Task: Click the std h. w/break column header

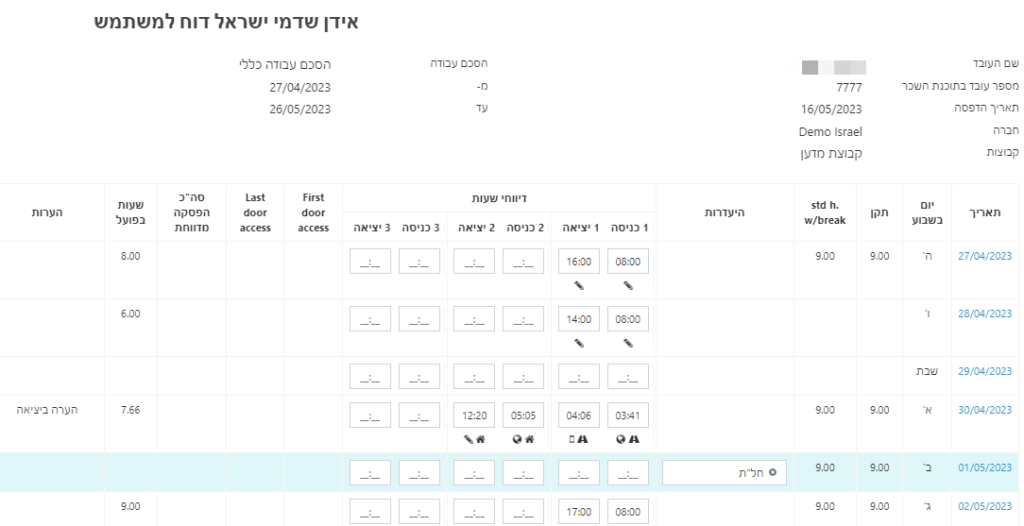Action: tap(825, 212)
